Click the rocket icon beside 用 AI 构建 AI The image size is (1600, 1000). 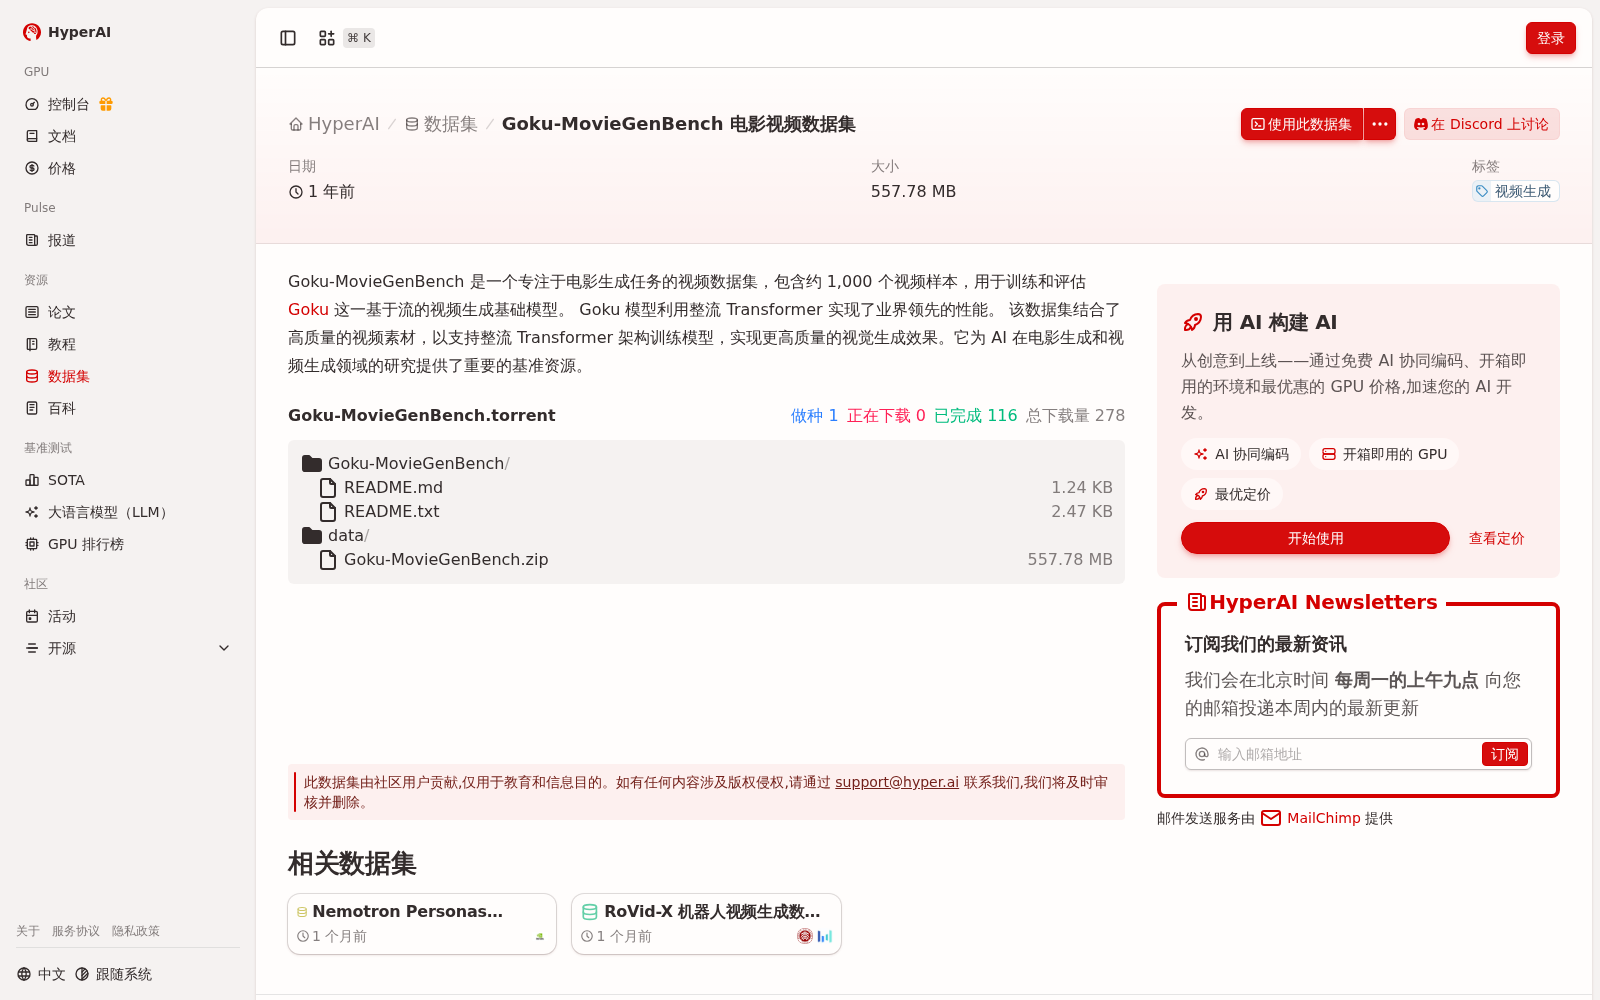tap(1193, 322)
